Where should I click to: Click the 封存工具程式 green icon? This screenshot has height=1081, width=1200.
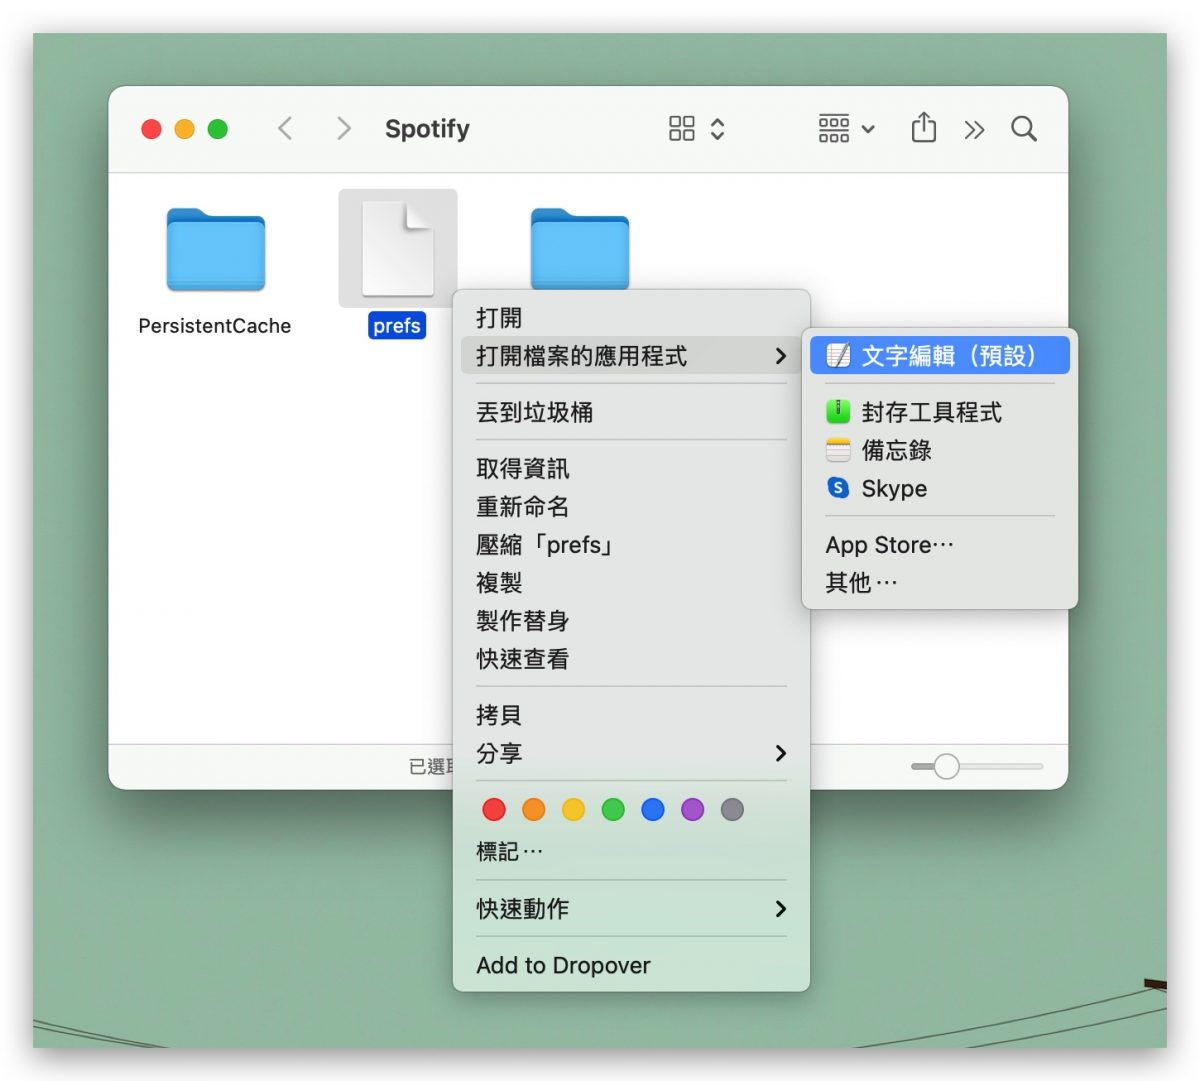[x=838, y=412]
